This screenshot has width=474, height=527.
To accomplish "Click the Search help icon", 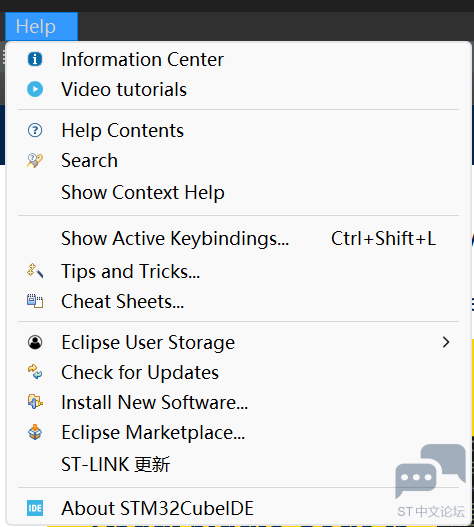I will (35, 160).
